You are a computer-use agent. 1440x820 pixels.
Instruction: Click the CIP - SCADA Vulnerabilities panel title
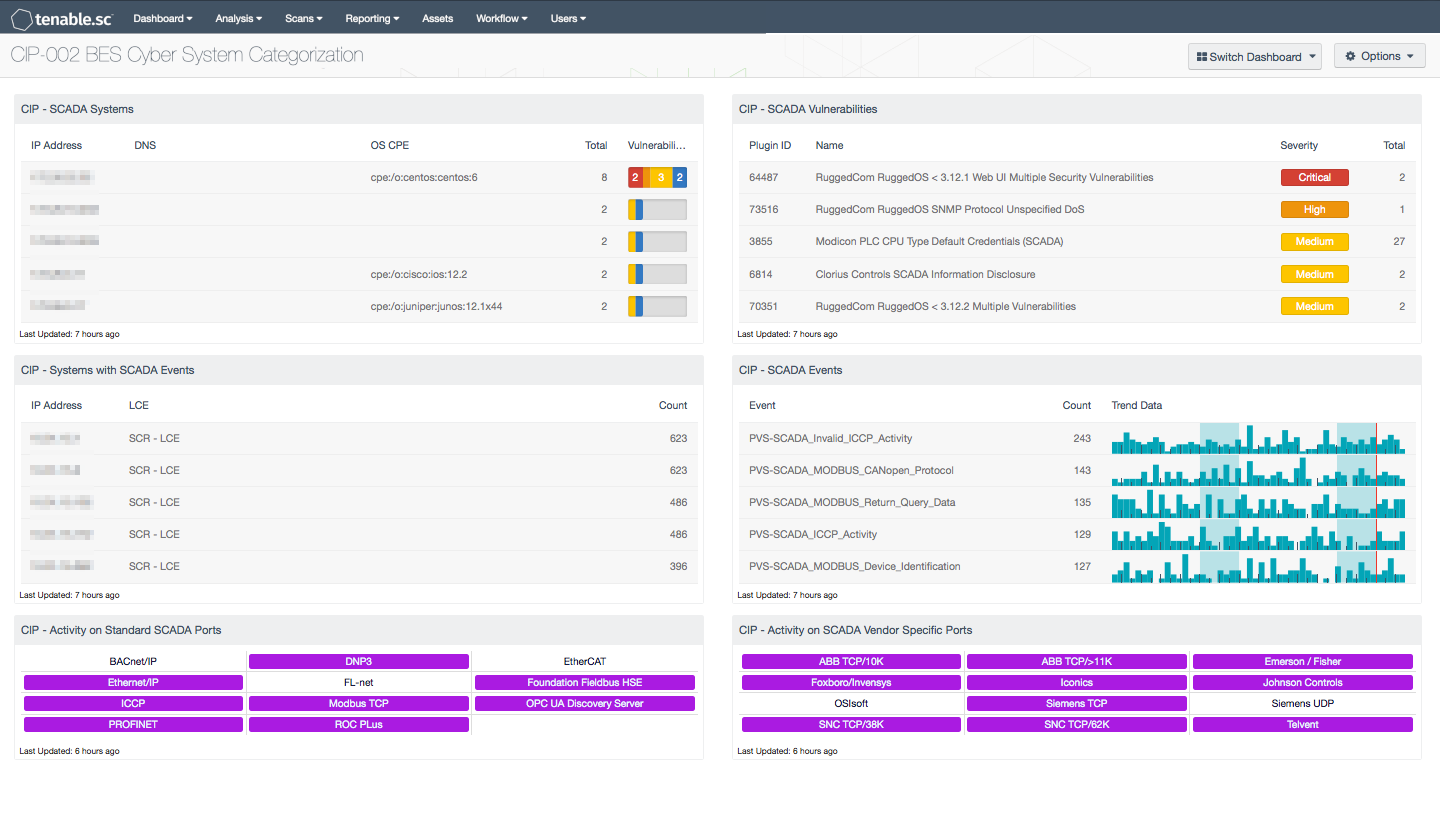[x=808, y=109]
